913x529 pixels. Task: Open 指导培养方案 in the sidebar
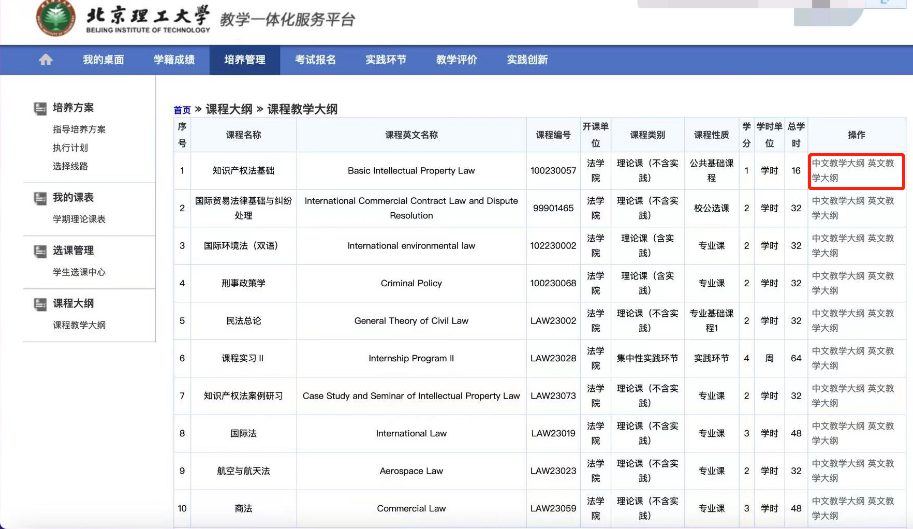click(79, 129)
